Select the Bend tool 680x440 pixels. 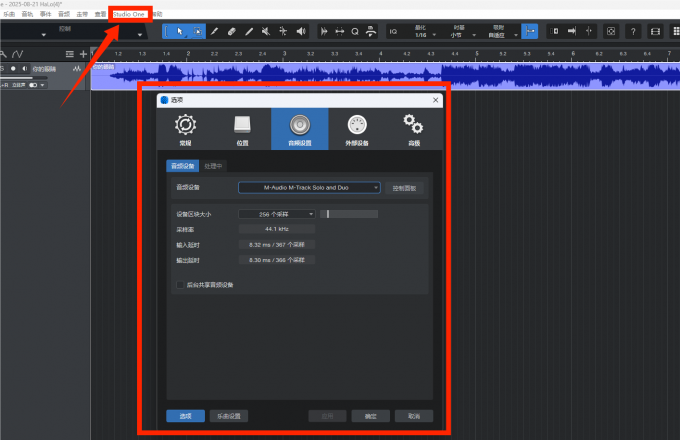pyautogui.click(x=283, y=31)
